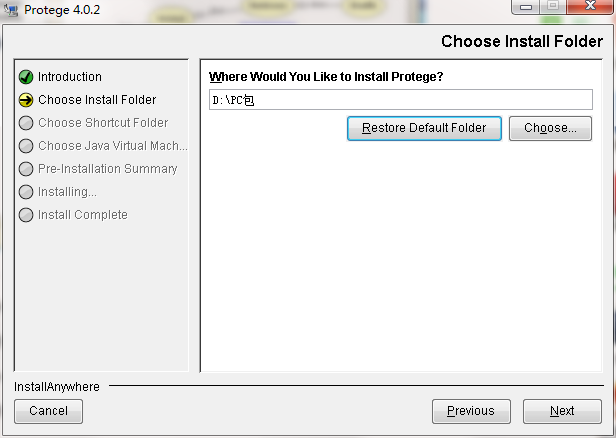Click the gray circle beside Choose Shortcut Folder
The height and width of the screenshot is (438, 616).
pos(26,123)
